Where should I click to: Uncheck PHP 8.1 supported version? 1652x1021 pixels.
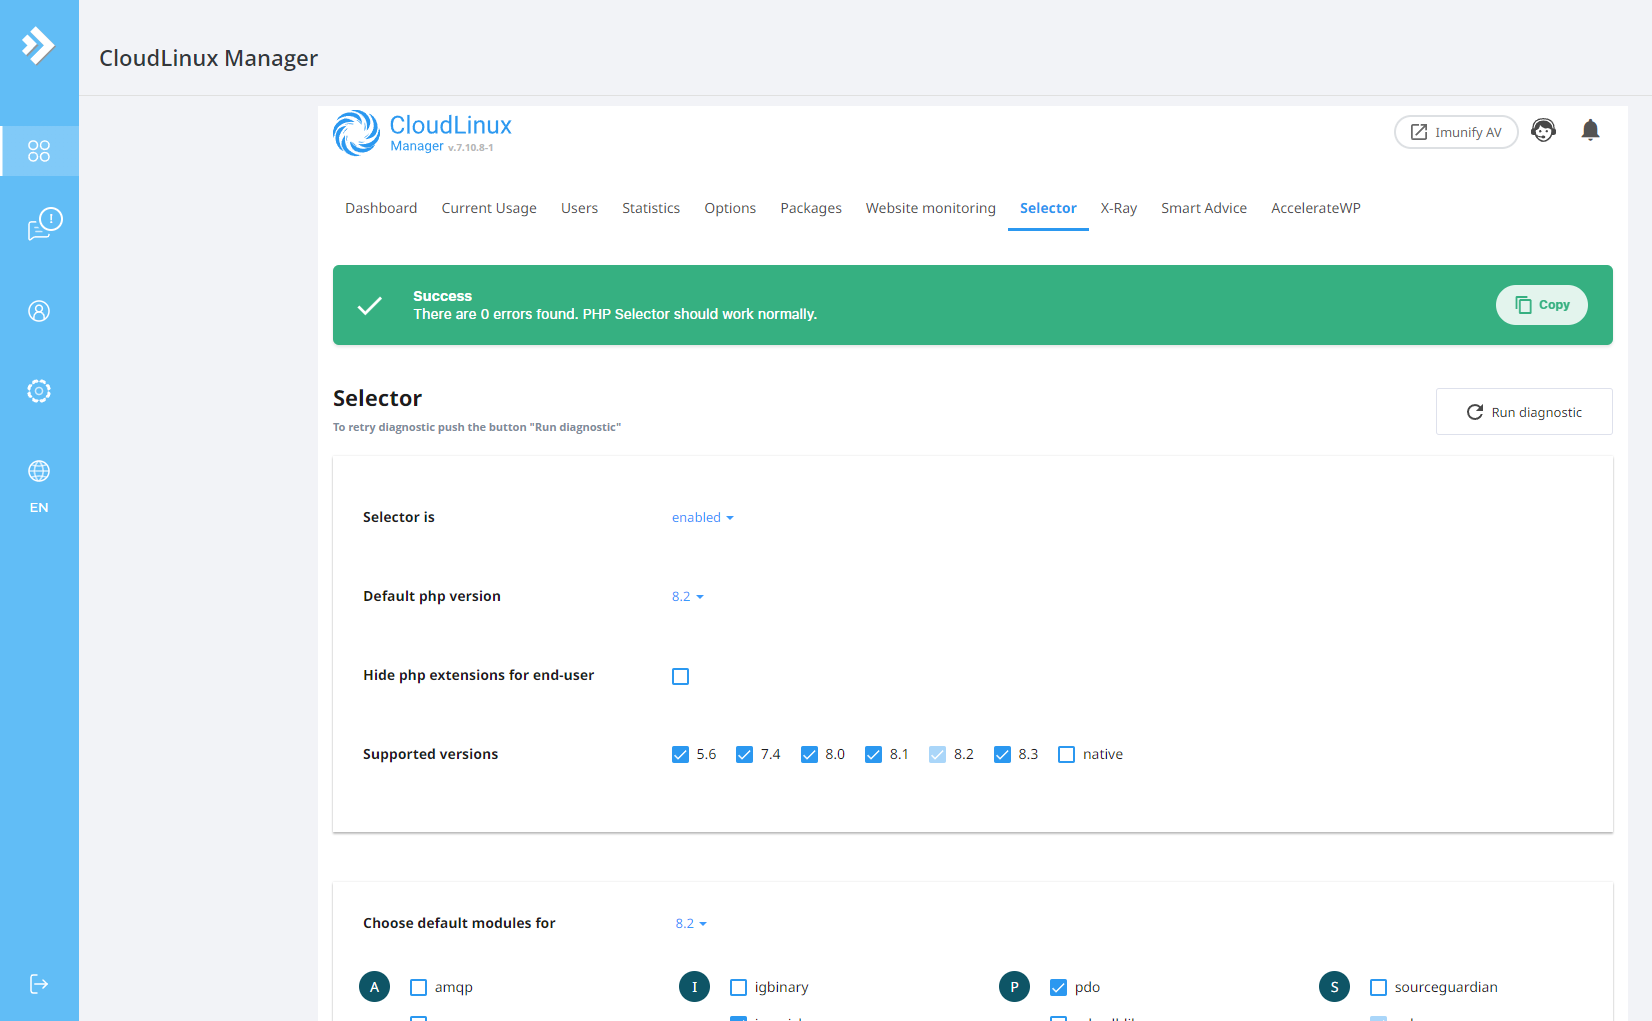tap(873, 754)
